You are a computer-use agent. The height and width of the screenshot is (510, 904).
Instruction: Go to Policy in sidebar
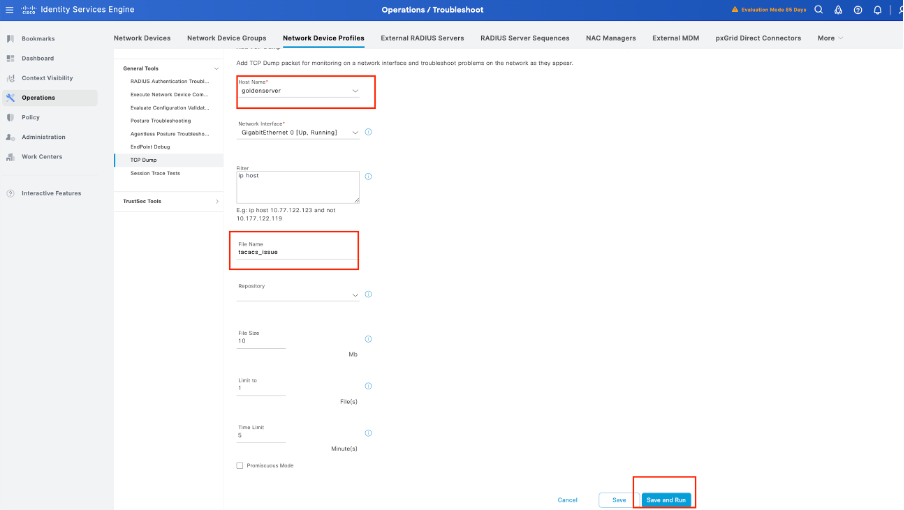31,118
